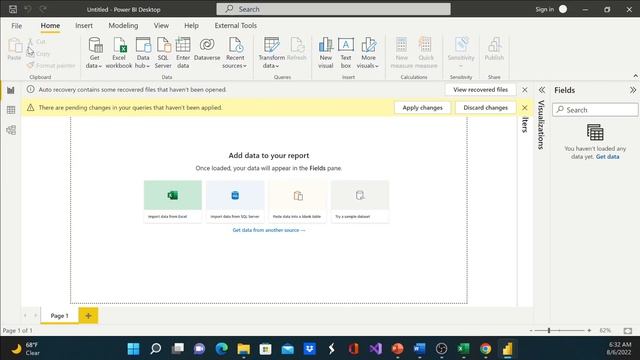The width and height of the screenshot is (640, 360).
Task: Expand the Filters pane
Action: [x=525, y=125]
